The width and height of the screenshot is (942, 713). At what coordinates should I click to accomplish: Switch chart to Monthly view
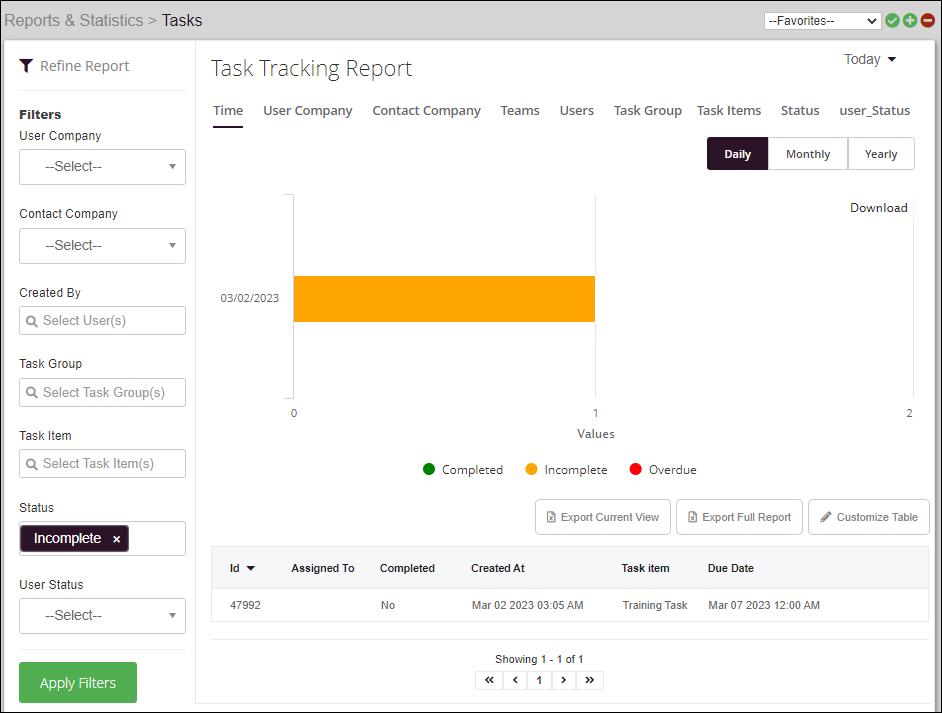[x=807, y=154]
